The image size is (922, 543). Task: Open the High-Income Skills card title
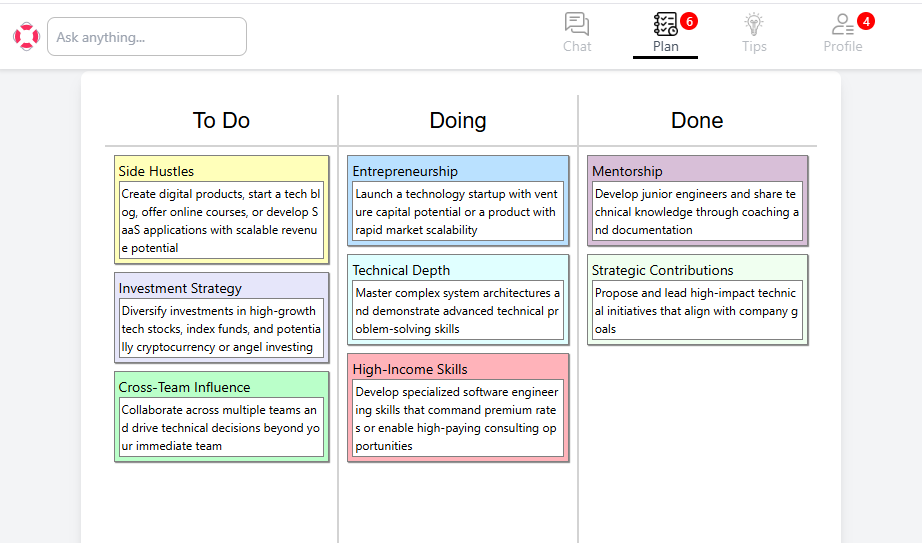click(x=410, y=369)
